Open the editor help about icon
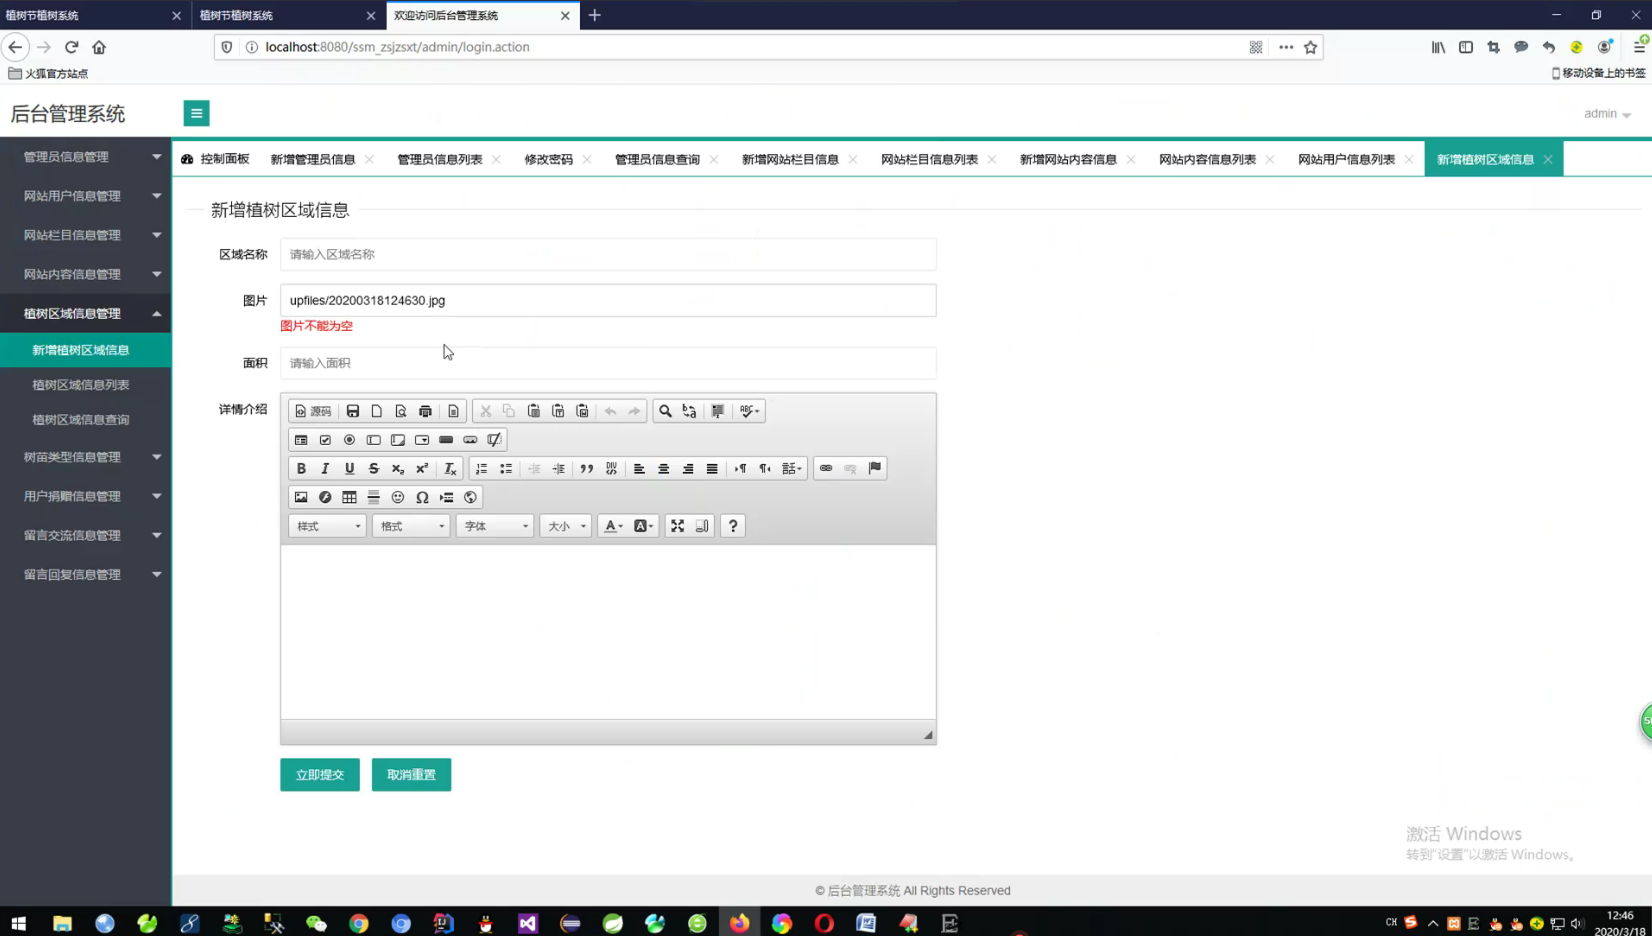Image resolution: width=1652 pixels, height=936 pixels. (733, 526)
